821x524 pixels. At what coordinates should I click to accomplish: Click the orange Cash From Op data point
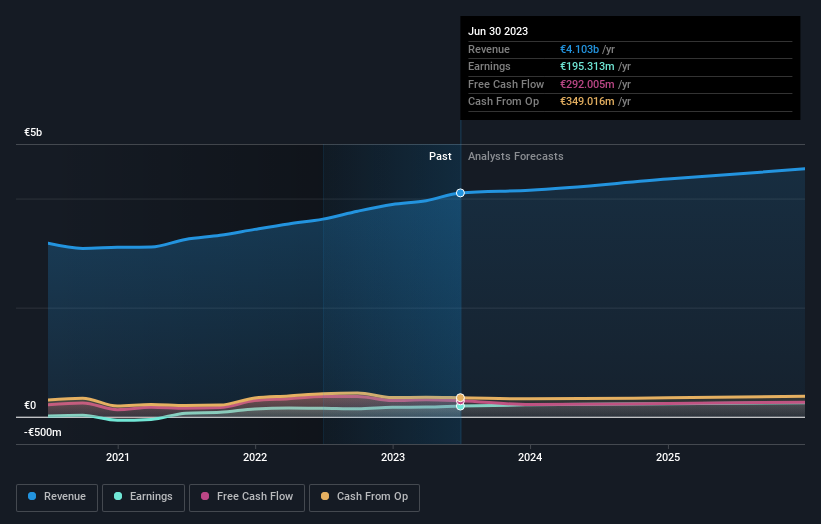pos(460,397)
